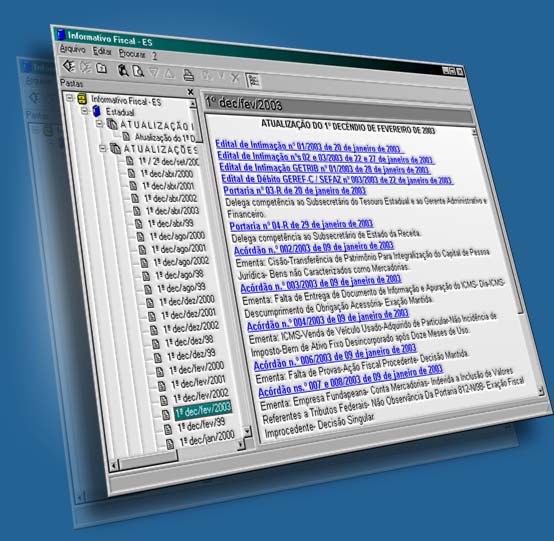Screen dimensions: 554x541
Task: Open Acórdão n.º 003/2003 link
Action: point(321,283)
